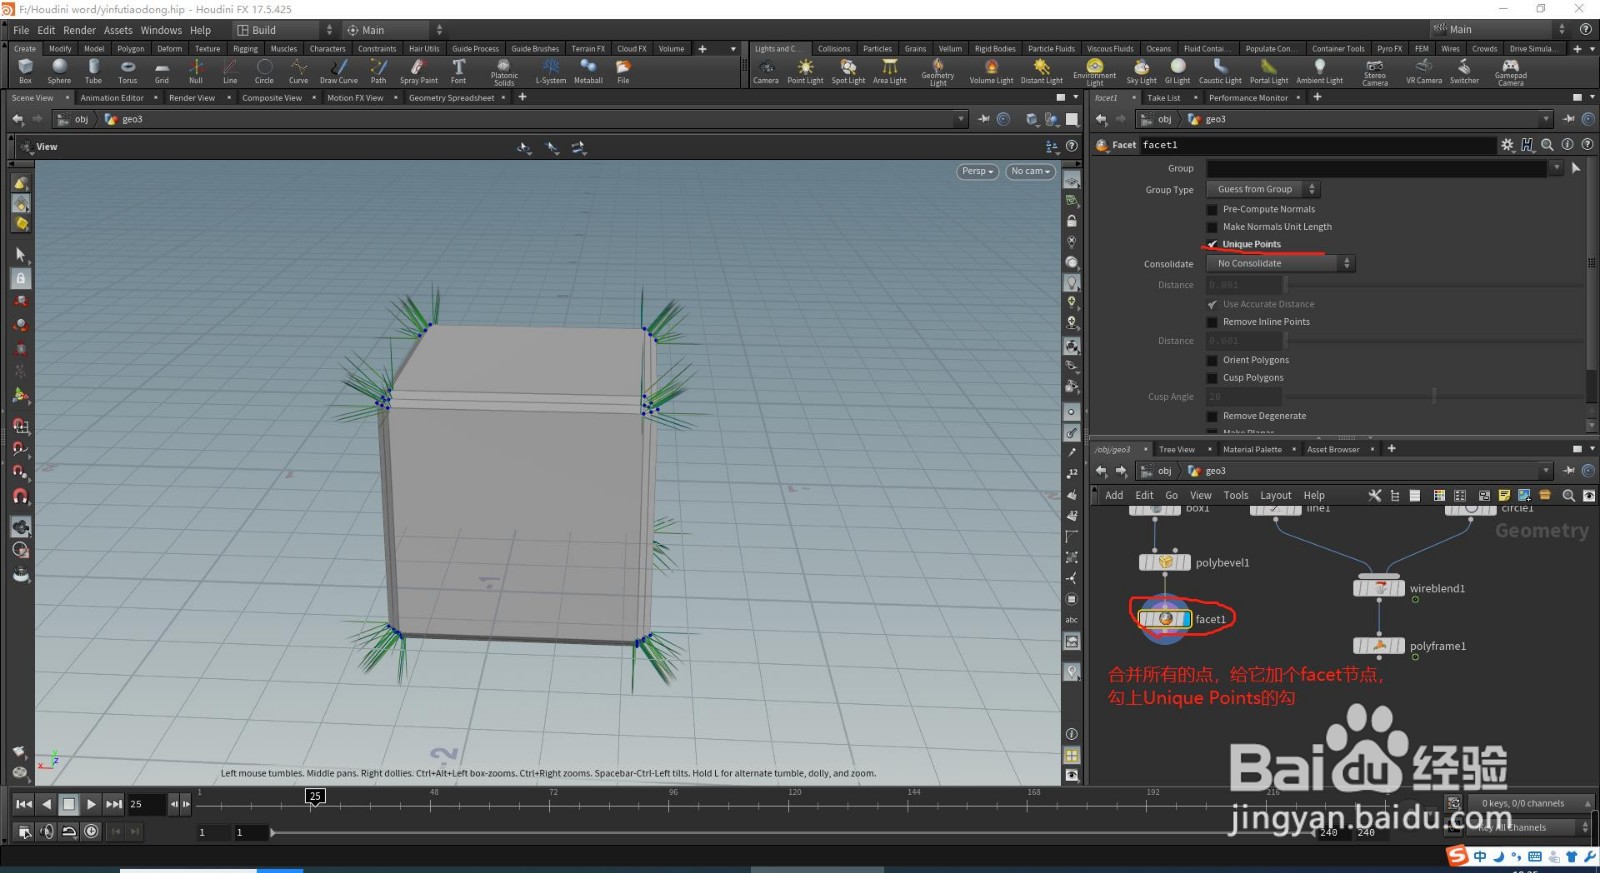Play the timeline forward
The height and width of the screenshot is (873, 1600).
pyautogui.click(x=91, y=804)
